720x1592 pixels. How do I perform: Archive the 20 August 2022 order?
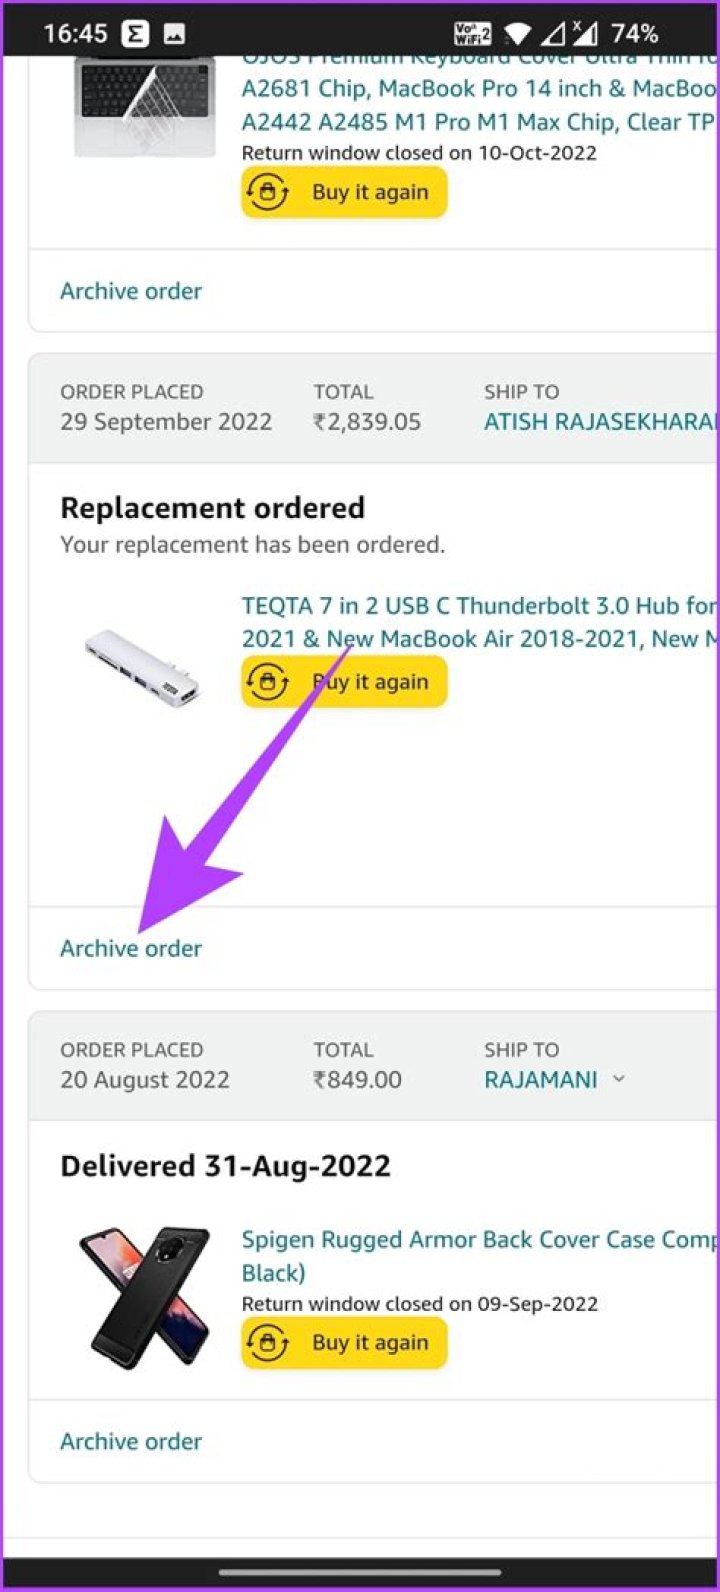pos(131,1441)
